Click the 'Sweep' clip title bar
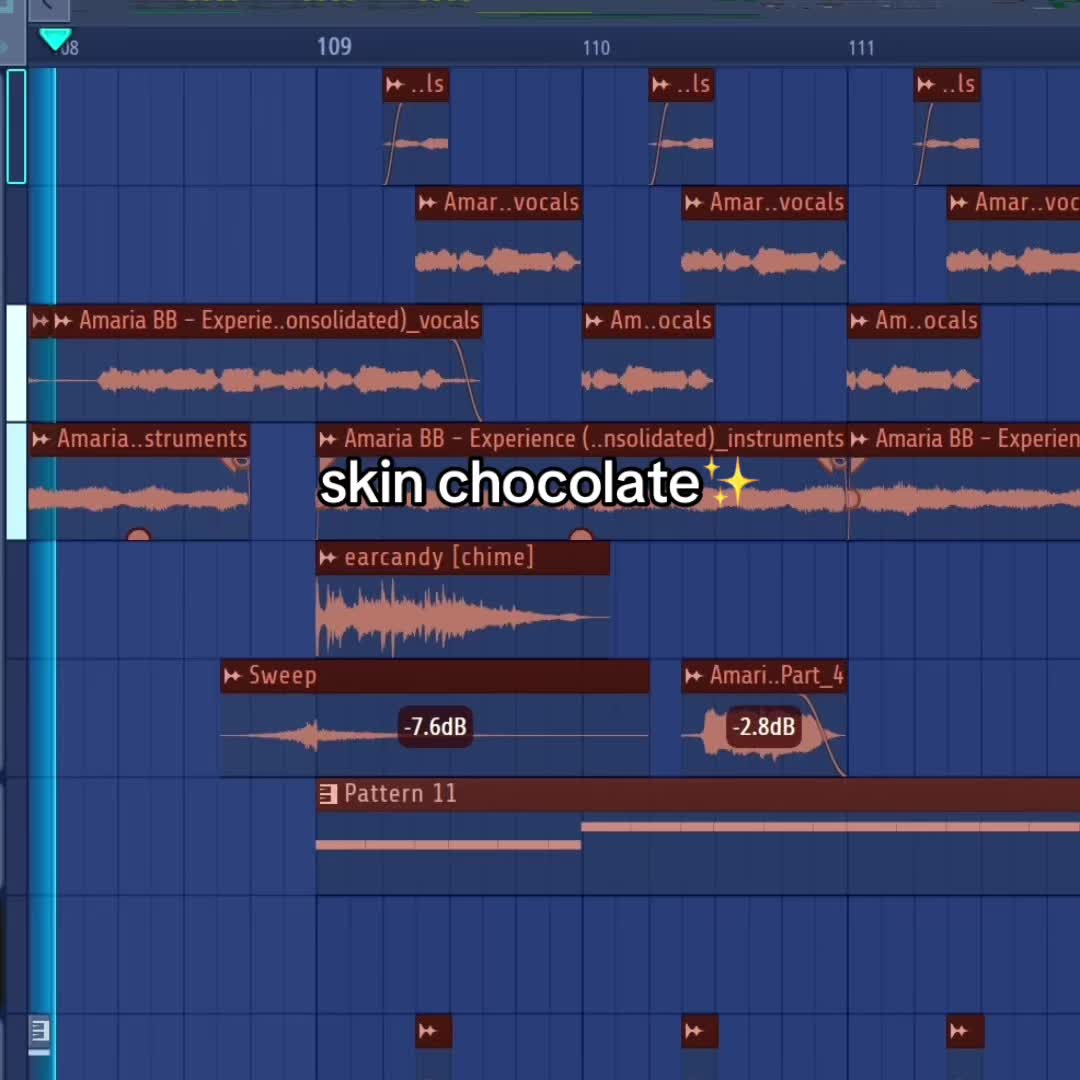The height and width of the screenshot is (1080, 1080). (435, 676)
